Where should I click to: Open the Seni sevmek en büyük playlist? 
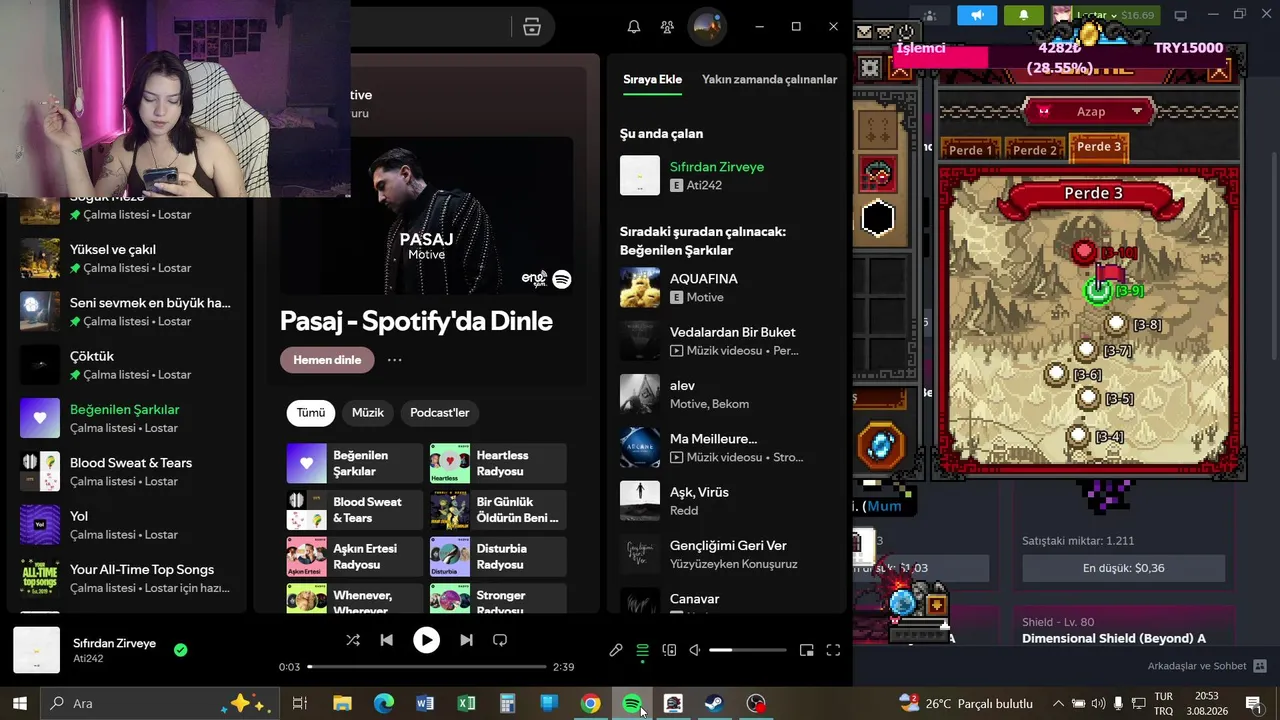pos(127,311)
